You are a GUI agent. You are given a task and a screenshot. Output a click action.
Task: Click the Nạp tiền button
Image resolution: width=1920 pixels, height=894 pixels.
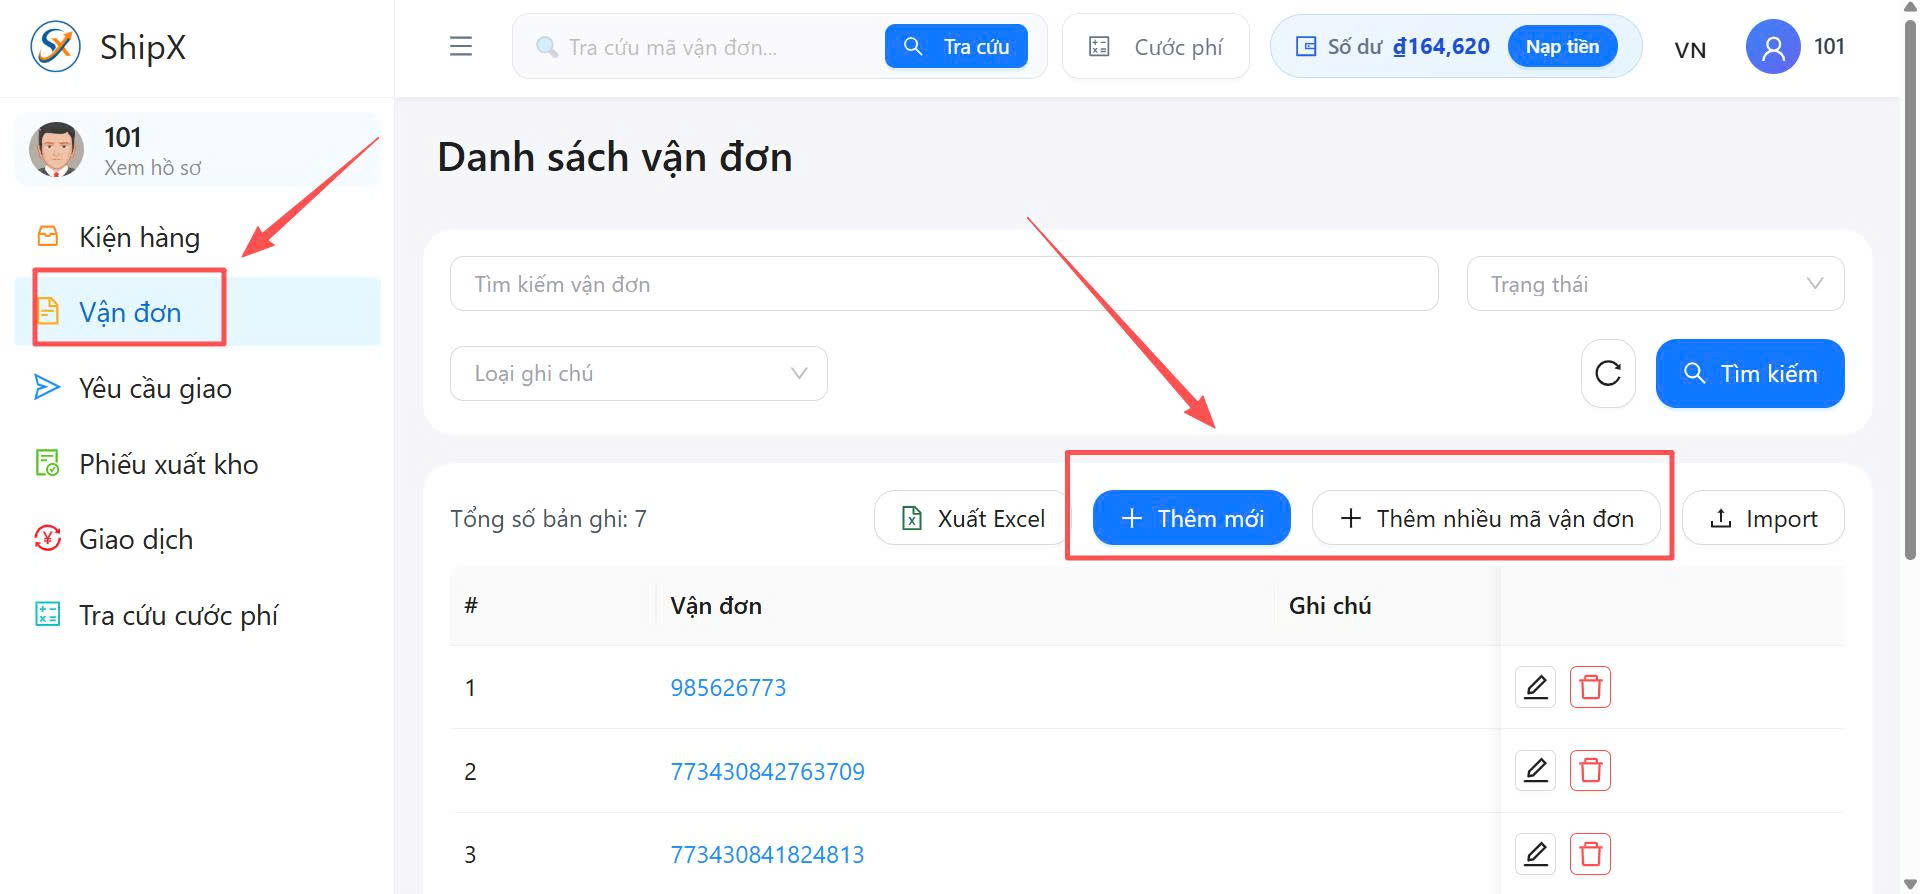[x=1562, y=46]
